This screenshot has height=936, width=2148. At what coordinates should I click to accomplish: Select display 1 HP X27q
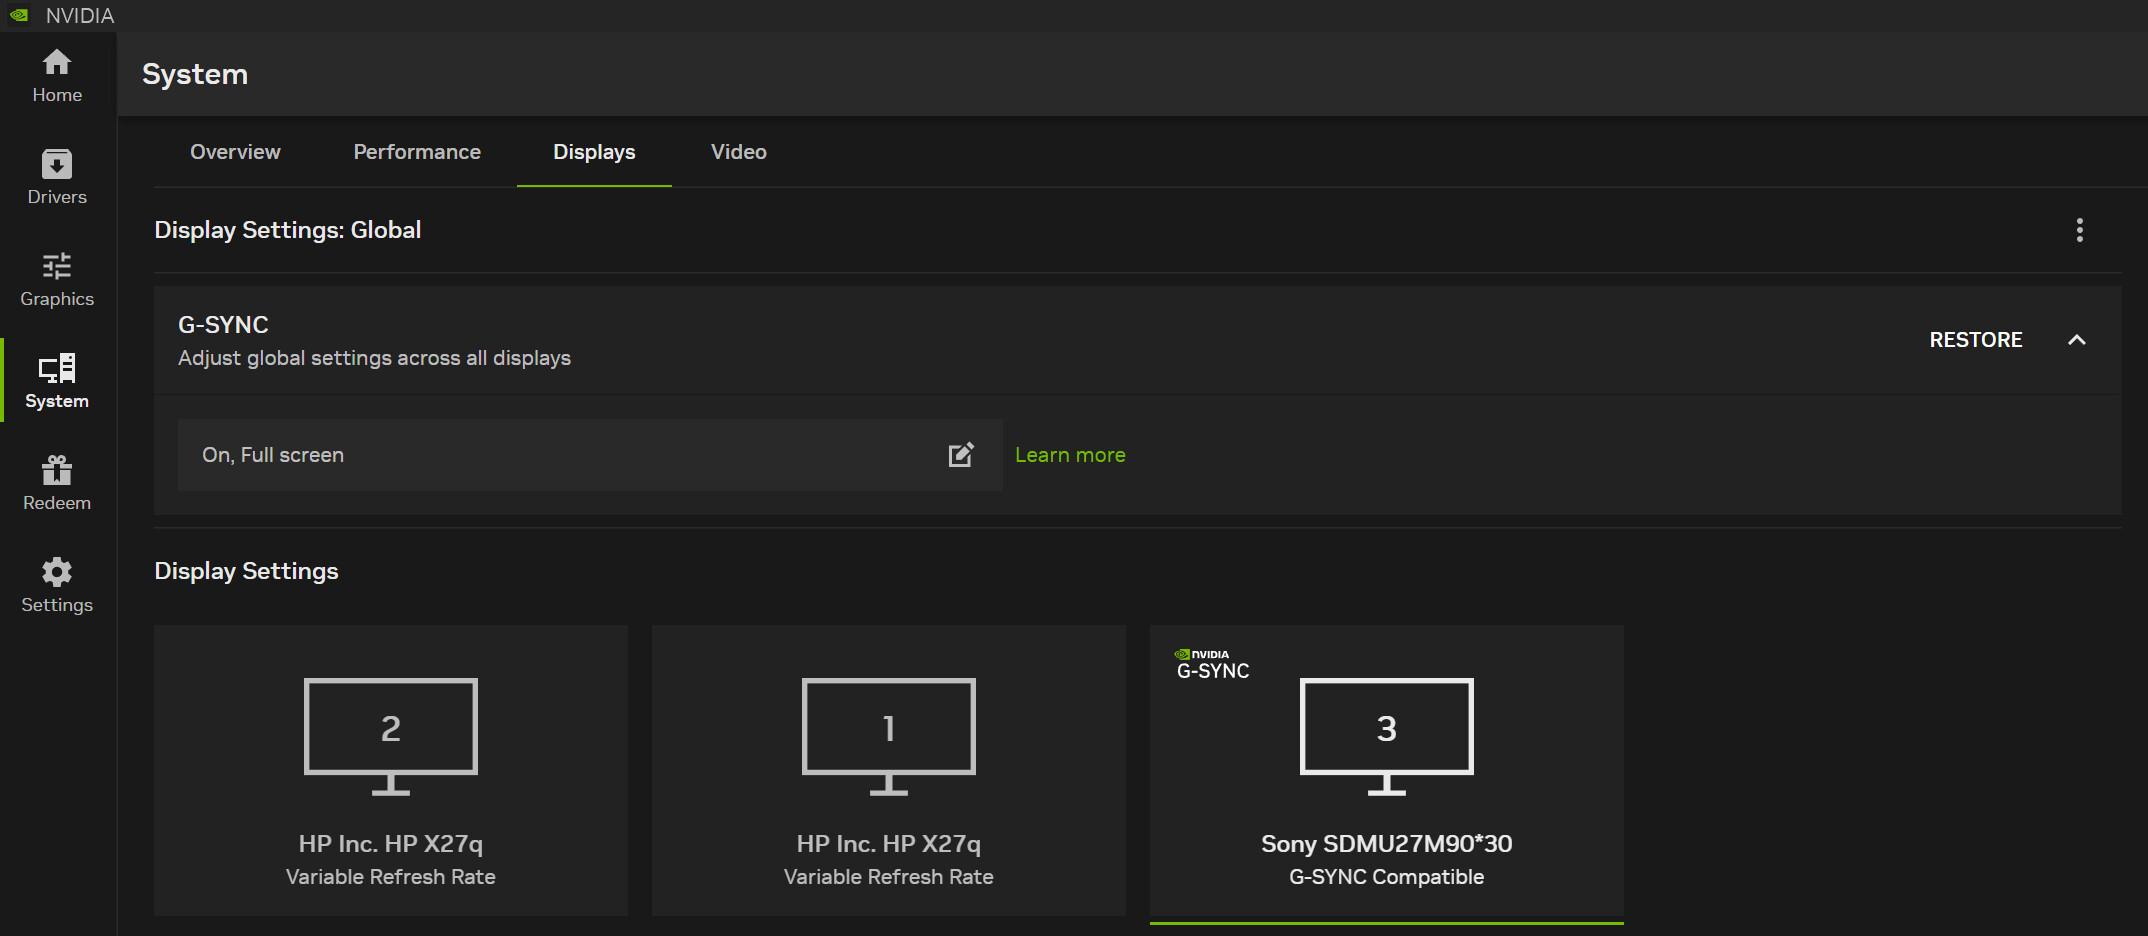click(x=888, y=770)
